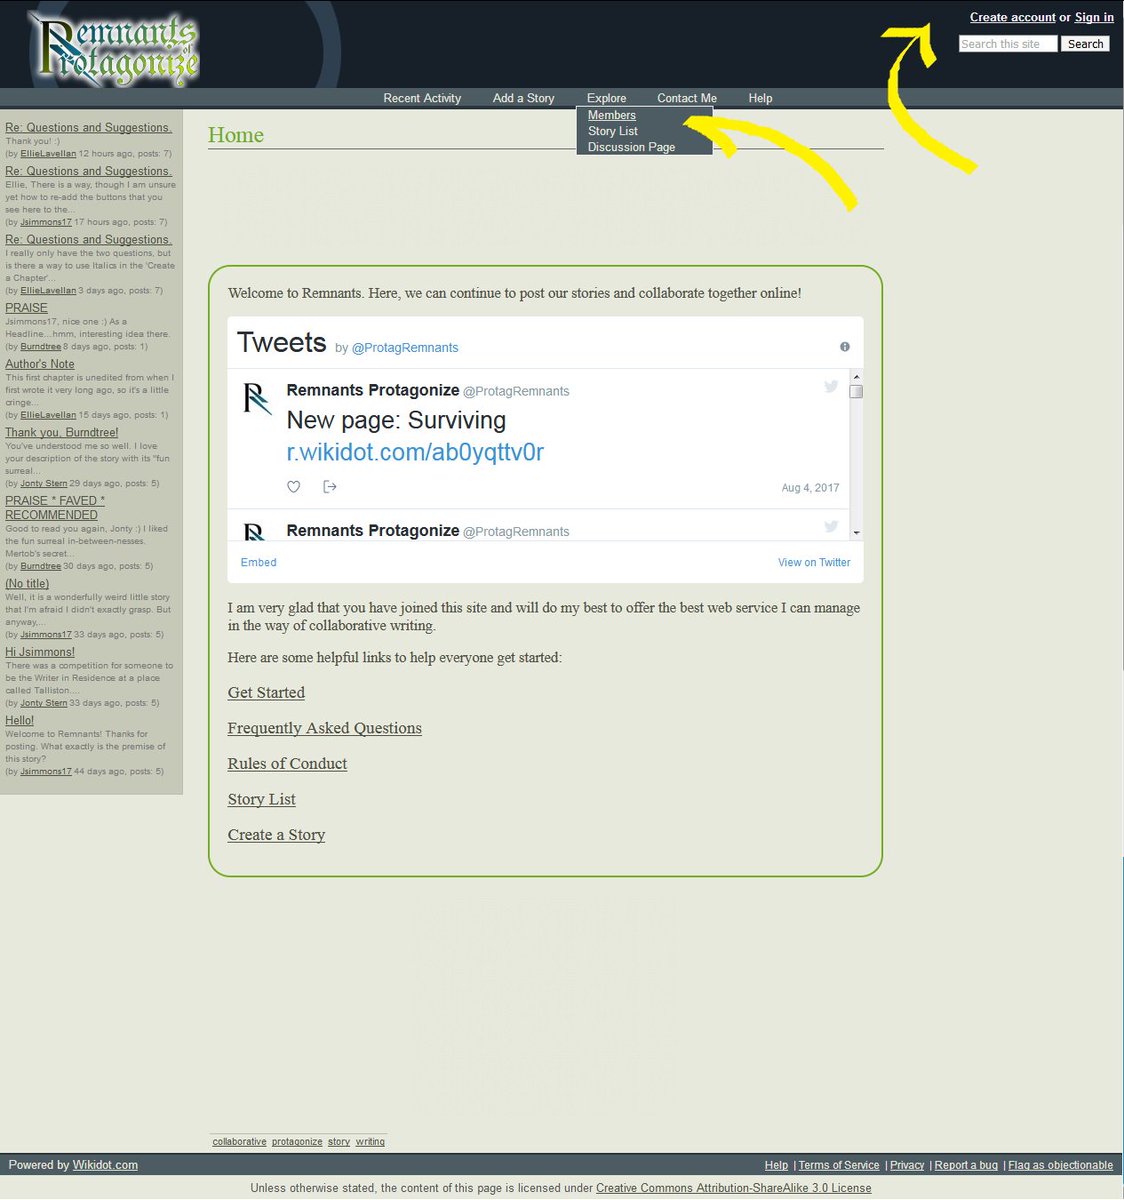1124x1200 pixels.
Task: Click View on Twitter link
Action: tap(814, 562)
